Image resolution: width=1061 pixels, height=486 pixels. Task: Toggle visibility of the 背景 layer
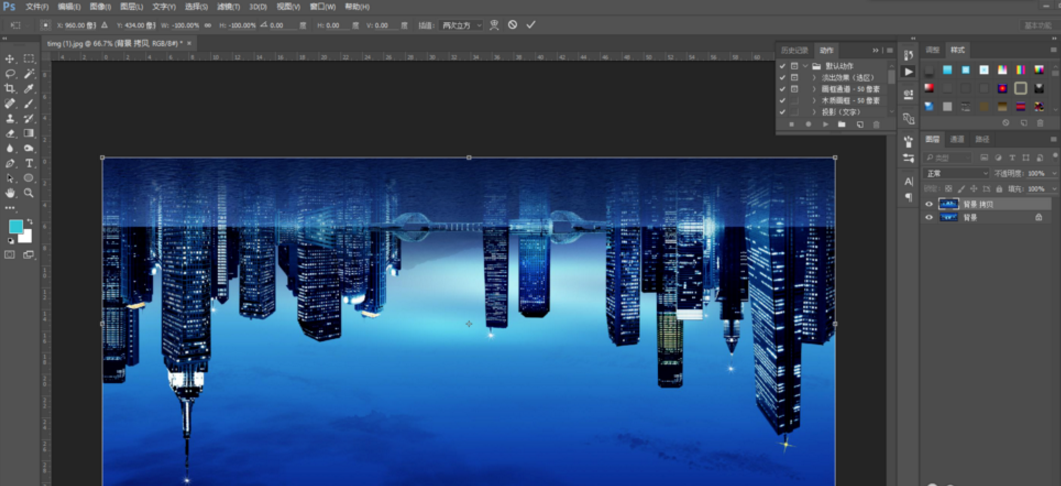coord(929,217)
